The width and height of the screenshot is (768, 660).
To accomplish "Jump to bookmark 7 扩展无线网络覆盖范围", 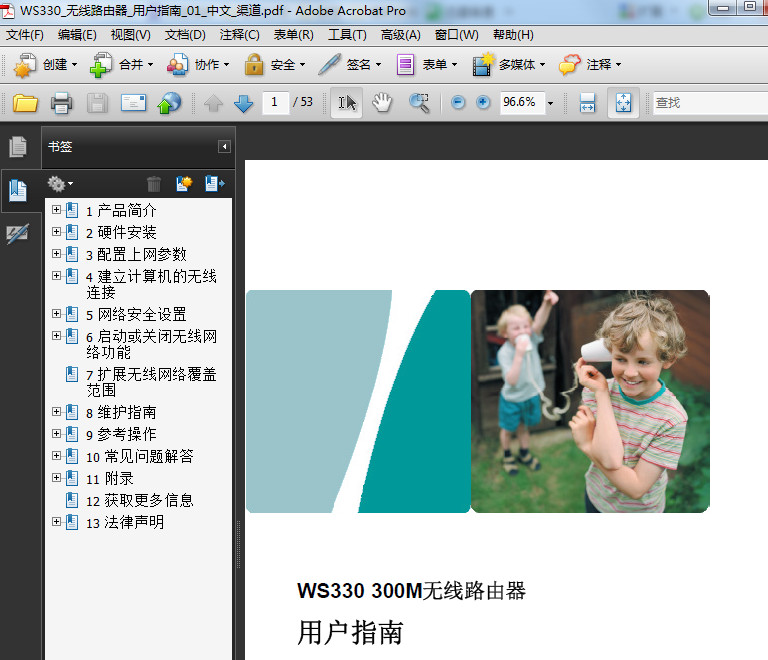I will [x=151, y=382].
